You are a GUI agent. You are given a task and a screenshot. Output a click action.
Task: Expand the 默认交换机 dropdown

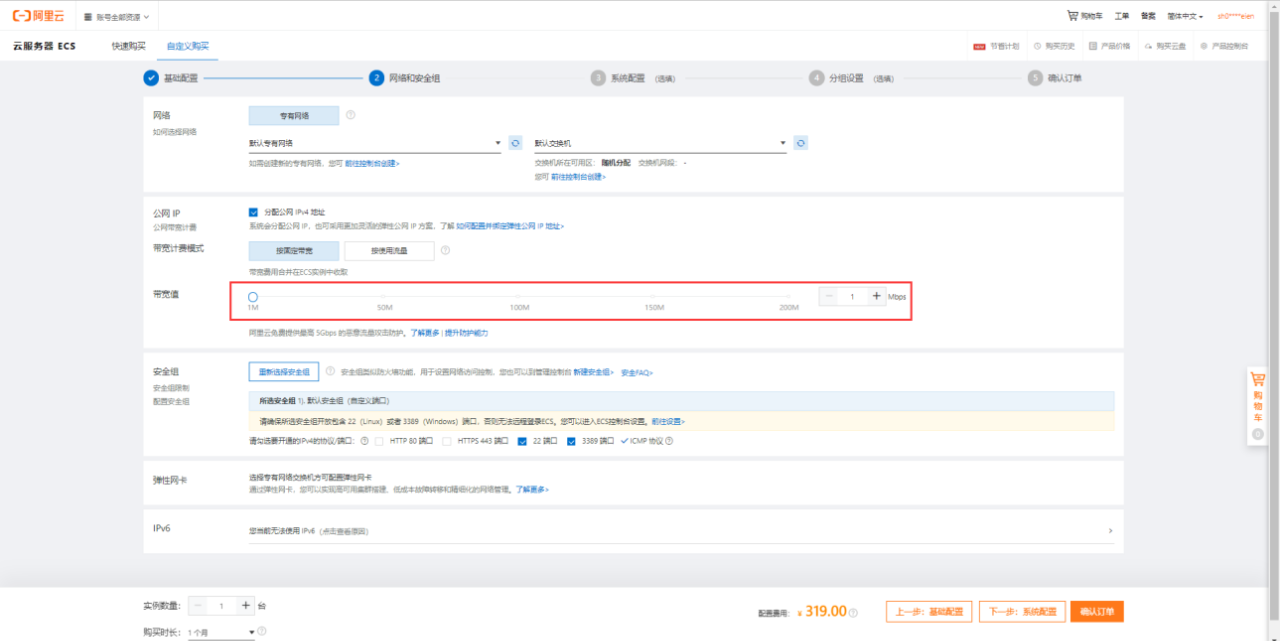pyautogui.click(x=660, y=143)
